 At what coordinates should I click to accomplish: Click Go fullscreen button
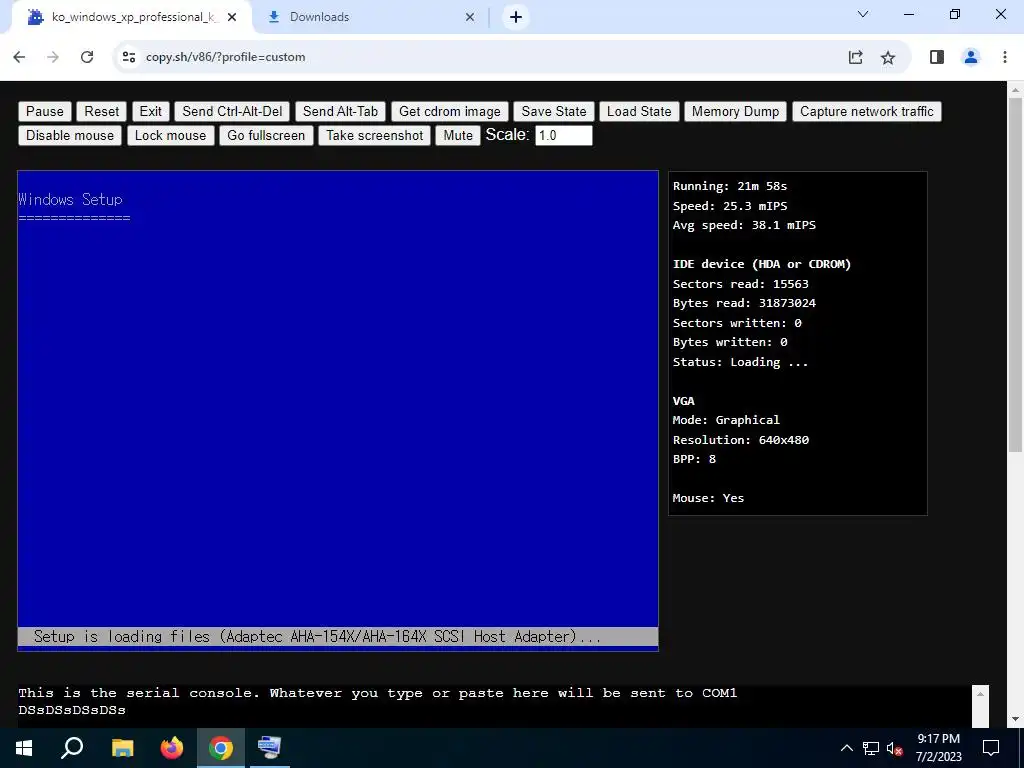tap(266, 136)
